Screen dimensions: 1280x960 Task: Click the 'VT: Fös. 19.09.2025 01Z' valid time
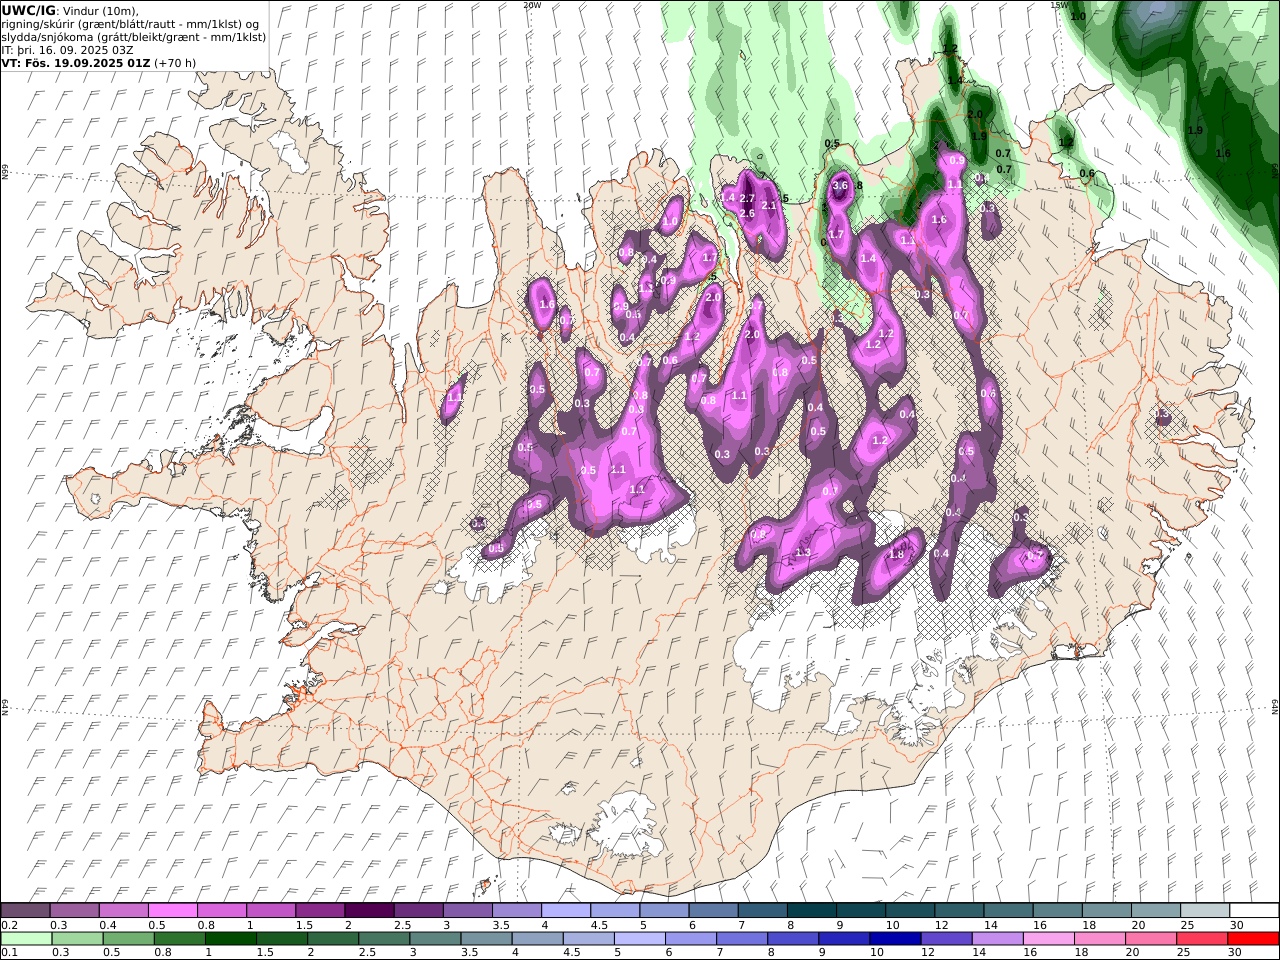pyautogui.click(x=76, y=62)
